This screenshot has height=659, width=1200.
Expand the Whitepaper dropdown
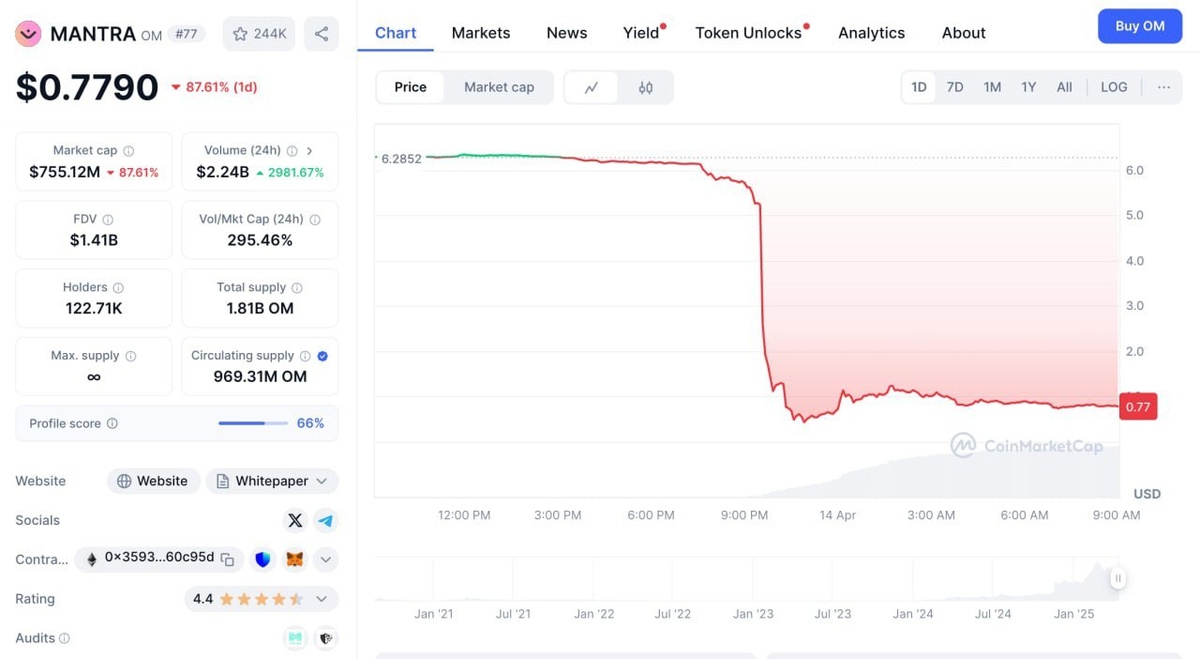coord(322,482)
